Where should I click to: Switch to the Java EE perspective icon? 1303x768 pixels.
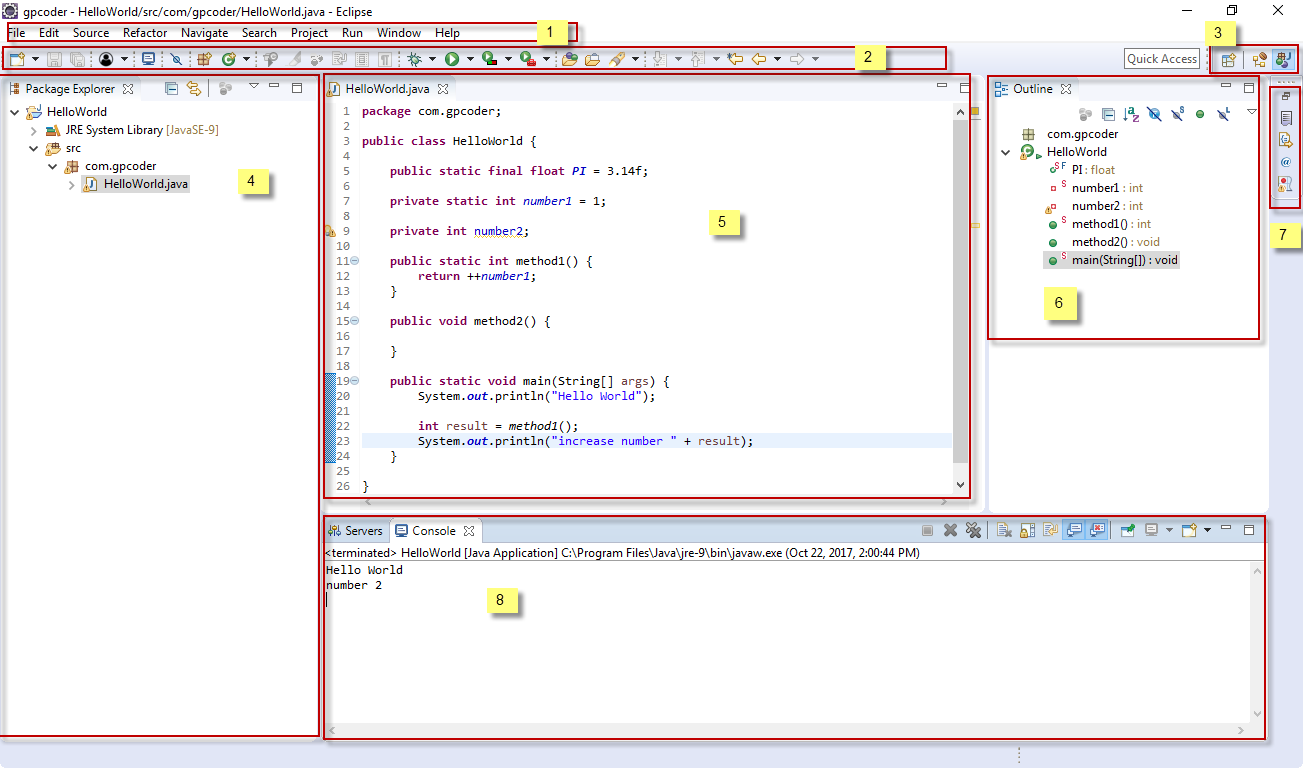[1260, 60]
